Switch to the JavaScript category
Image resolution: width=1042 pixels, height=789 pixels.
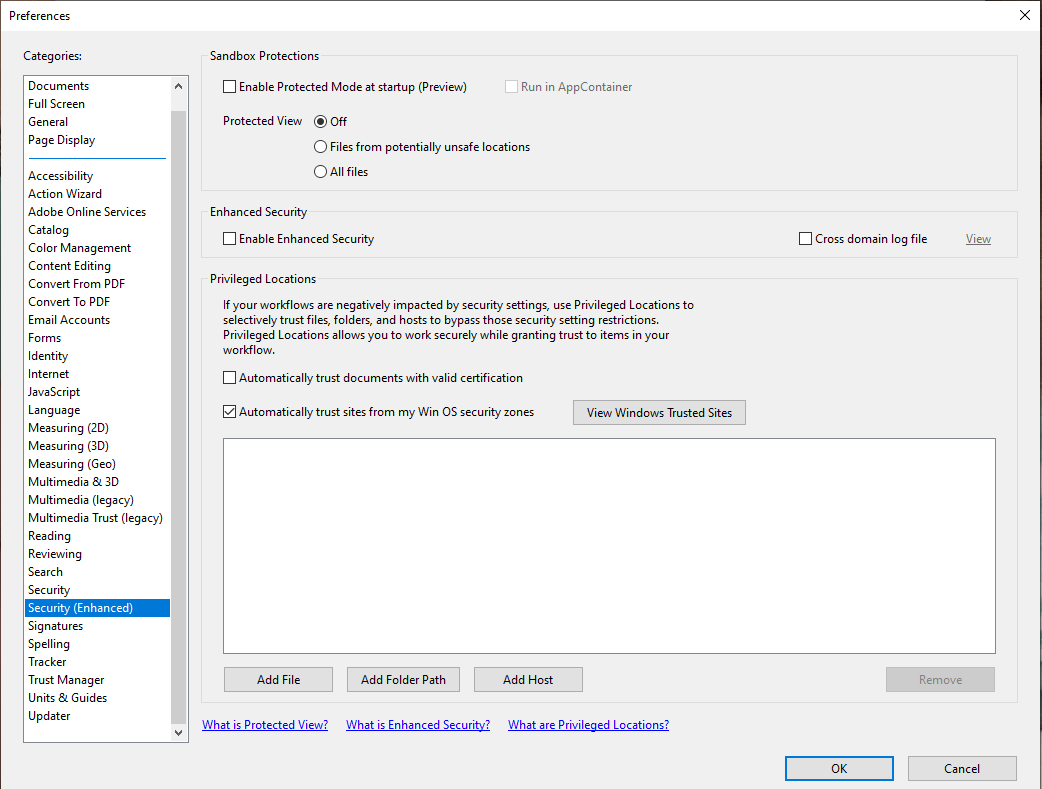click(54, 391)
